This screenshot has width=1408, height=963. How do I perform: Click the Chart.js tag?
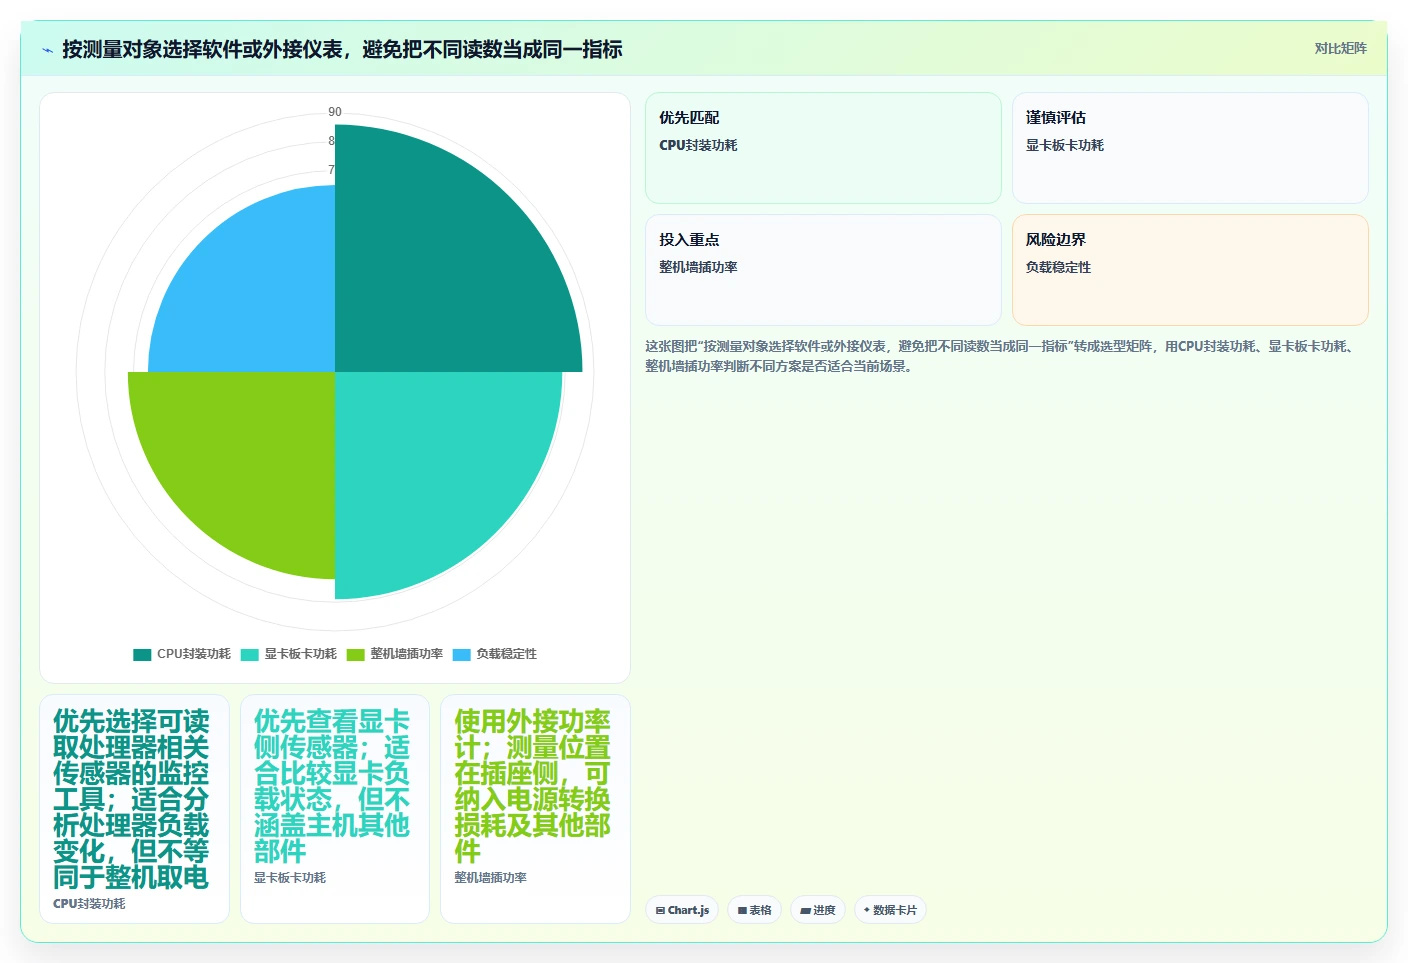tap(682, 910)
